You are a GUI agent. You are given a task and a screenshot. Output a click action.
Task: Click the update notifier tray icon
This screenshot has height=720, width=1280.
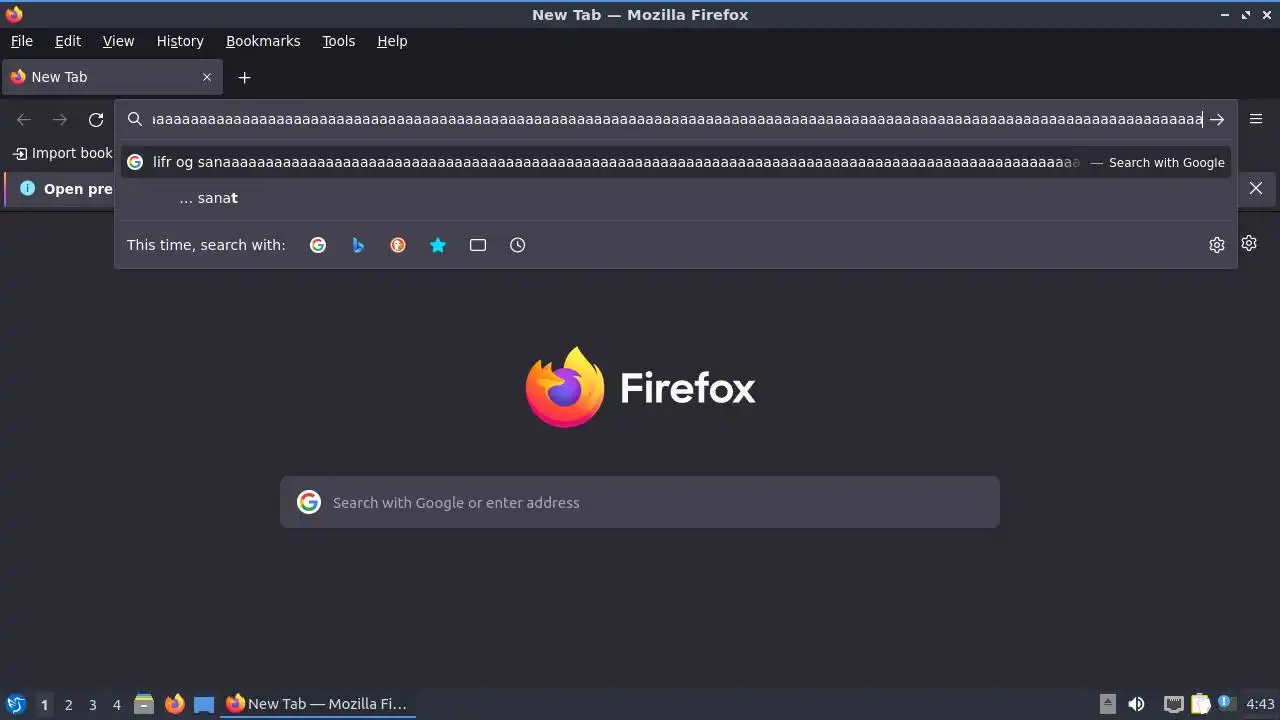pyautogui.click(x=1226, y=704)
